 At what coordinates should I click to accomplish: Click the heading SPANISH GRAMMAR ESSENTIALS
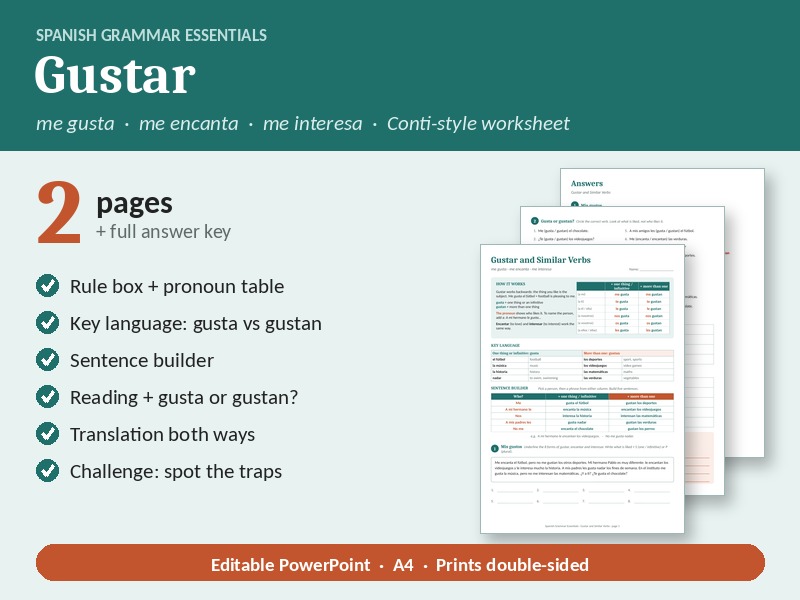pyautogui.click(x=152, y=35)
